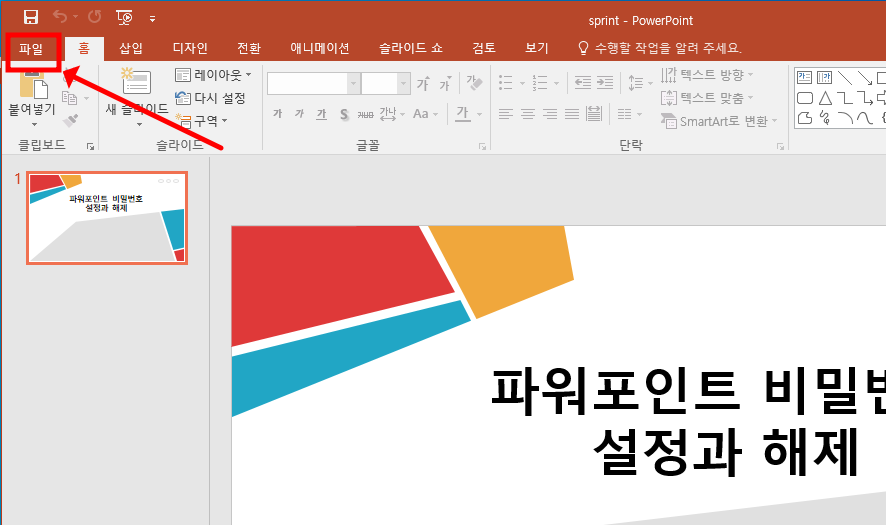Click the Decrease Font Size icon

(x=446, y=84)
